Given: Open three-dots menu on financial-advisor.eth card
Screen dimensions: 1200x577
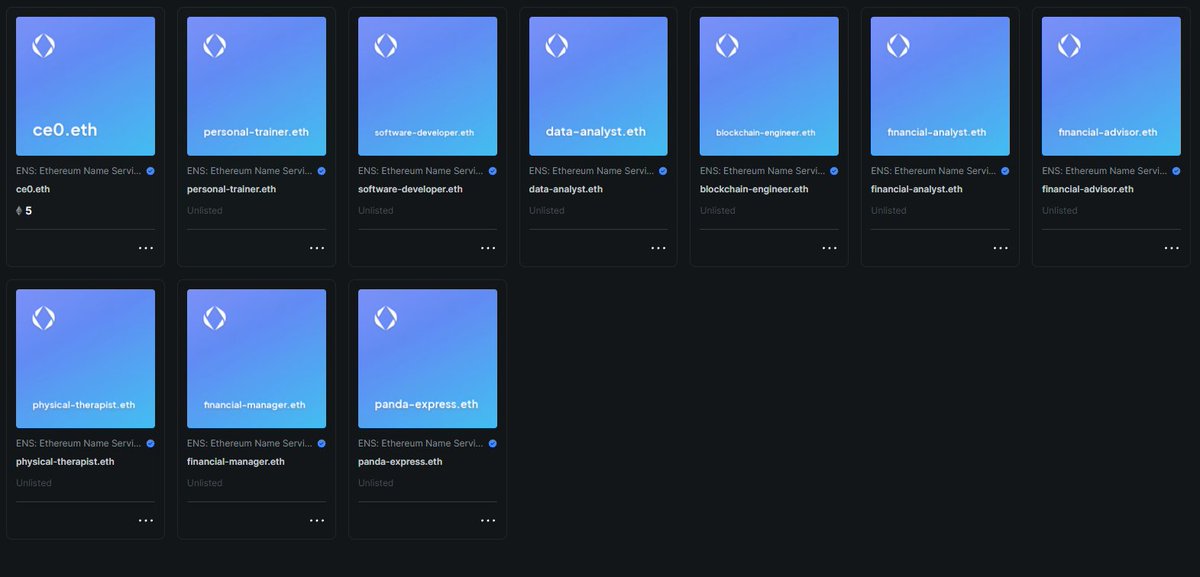Looking at the screenshot, I should click(x=1172, y=248).
